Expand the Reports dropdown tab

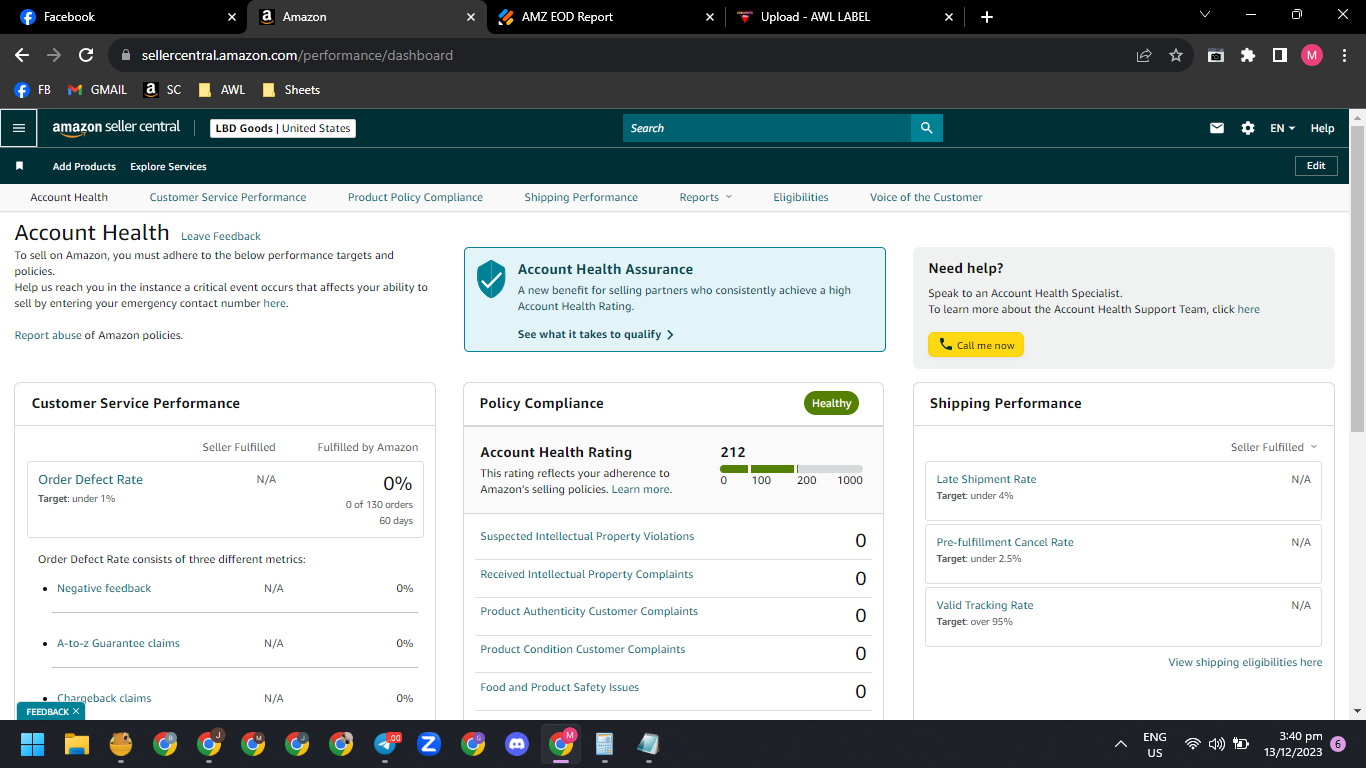pos(706,197)
